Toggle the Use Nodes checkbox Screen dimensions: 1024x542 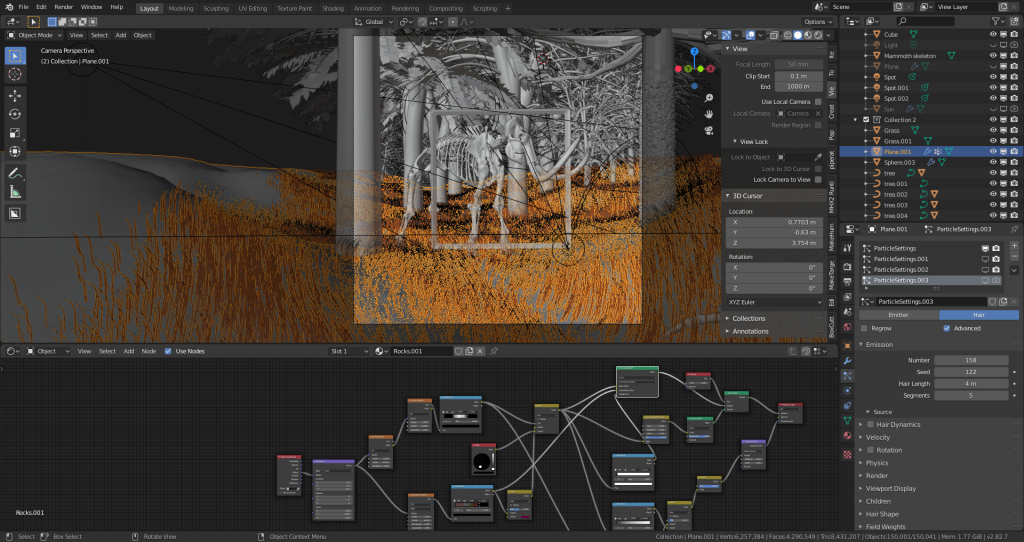(168, 351)
